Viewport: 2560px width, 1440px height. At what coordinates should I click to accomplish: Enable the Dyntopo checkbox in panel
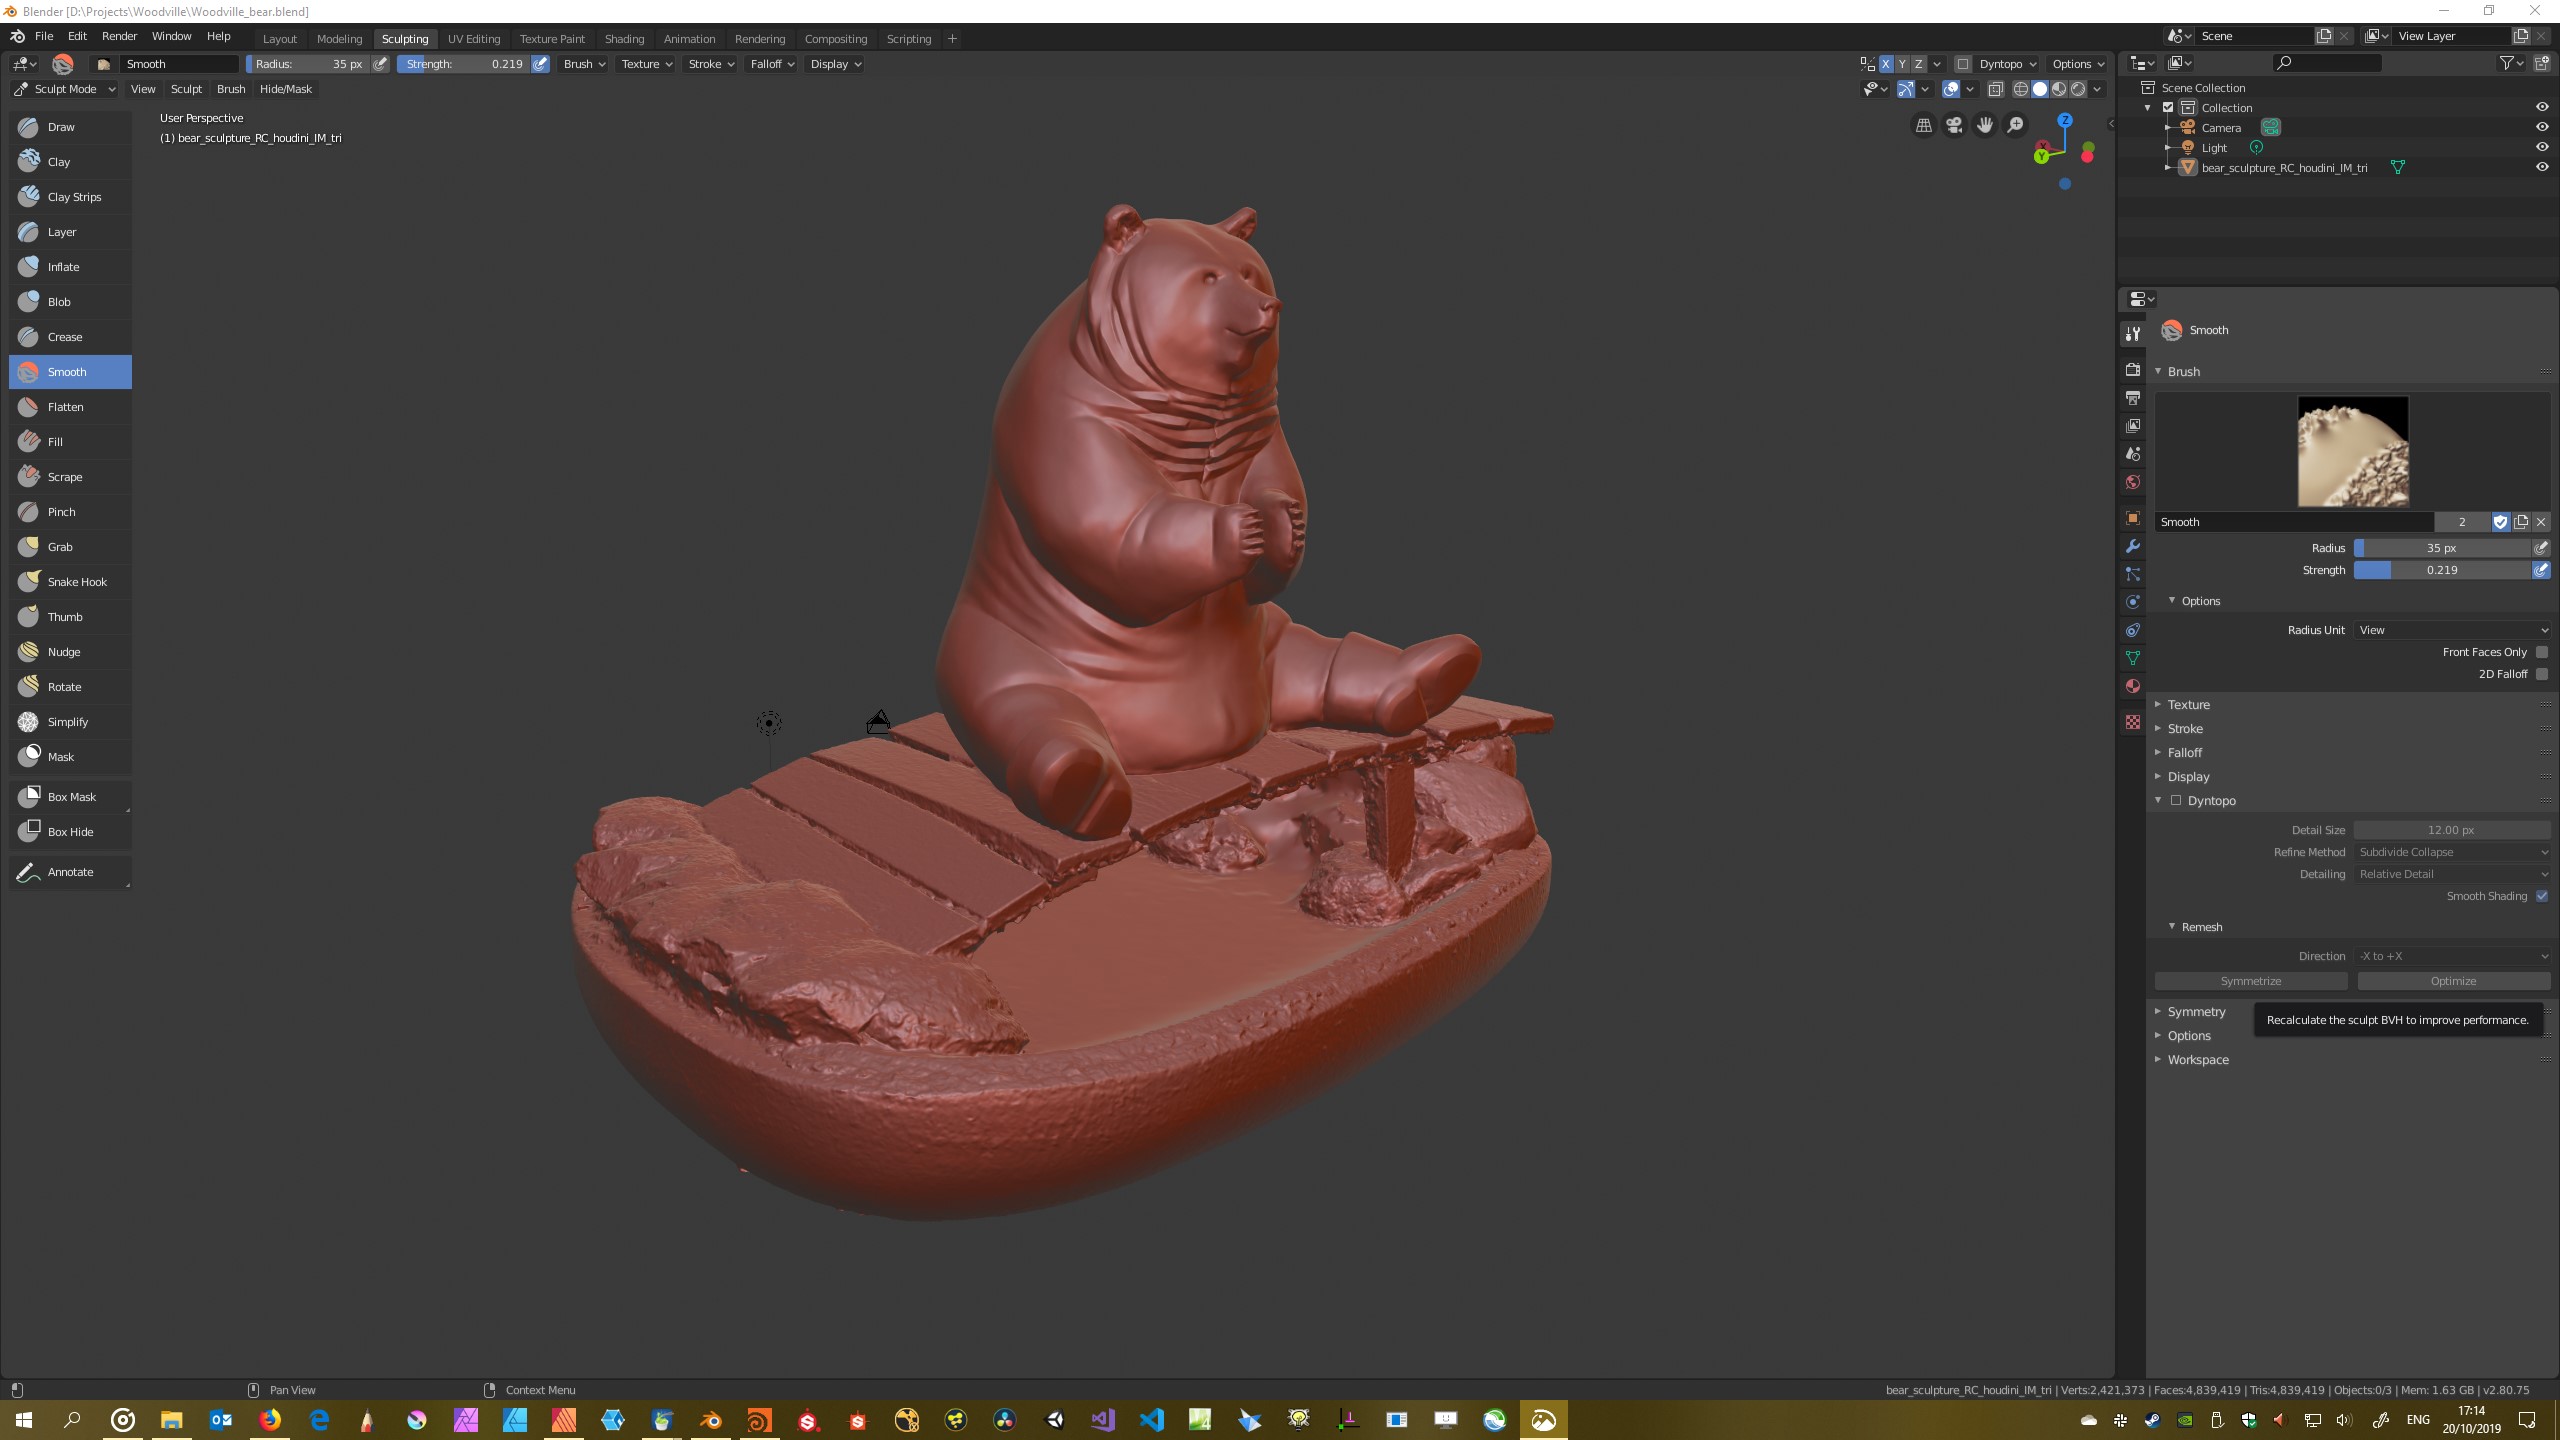pos(2175,800)
